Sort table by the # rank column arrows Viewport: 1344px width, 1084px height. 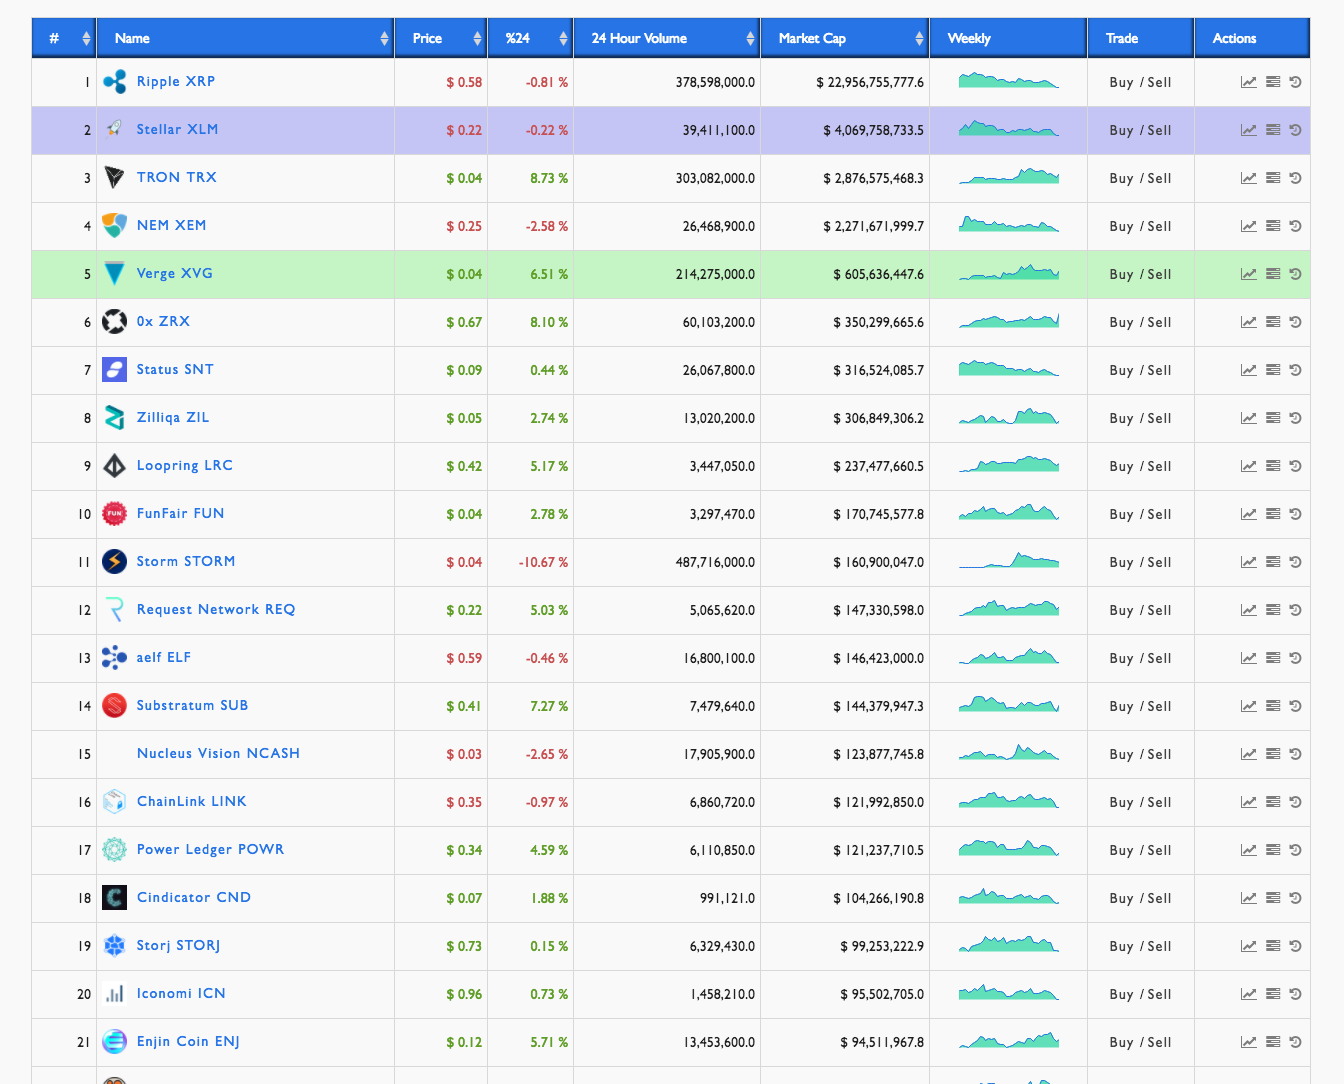(87, 39)
